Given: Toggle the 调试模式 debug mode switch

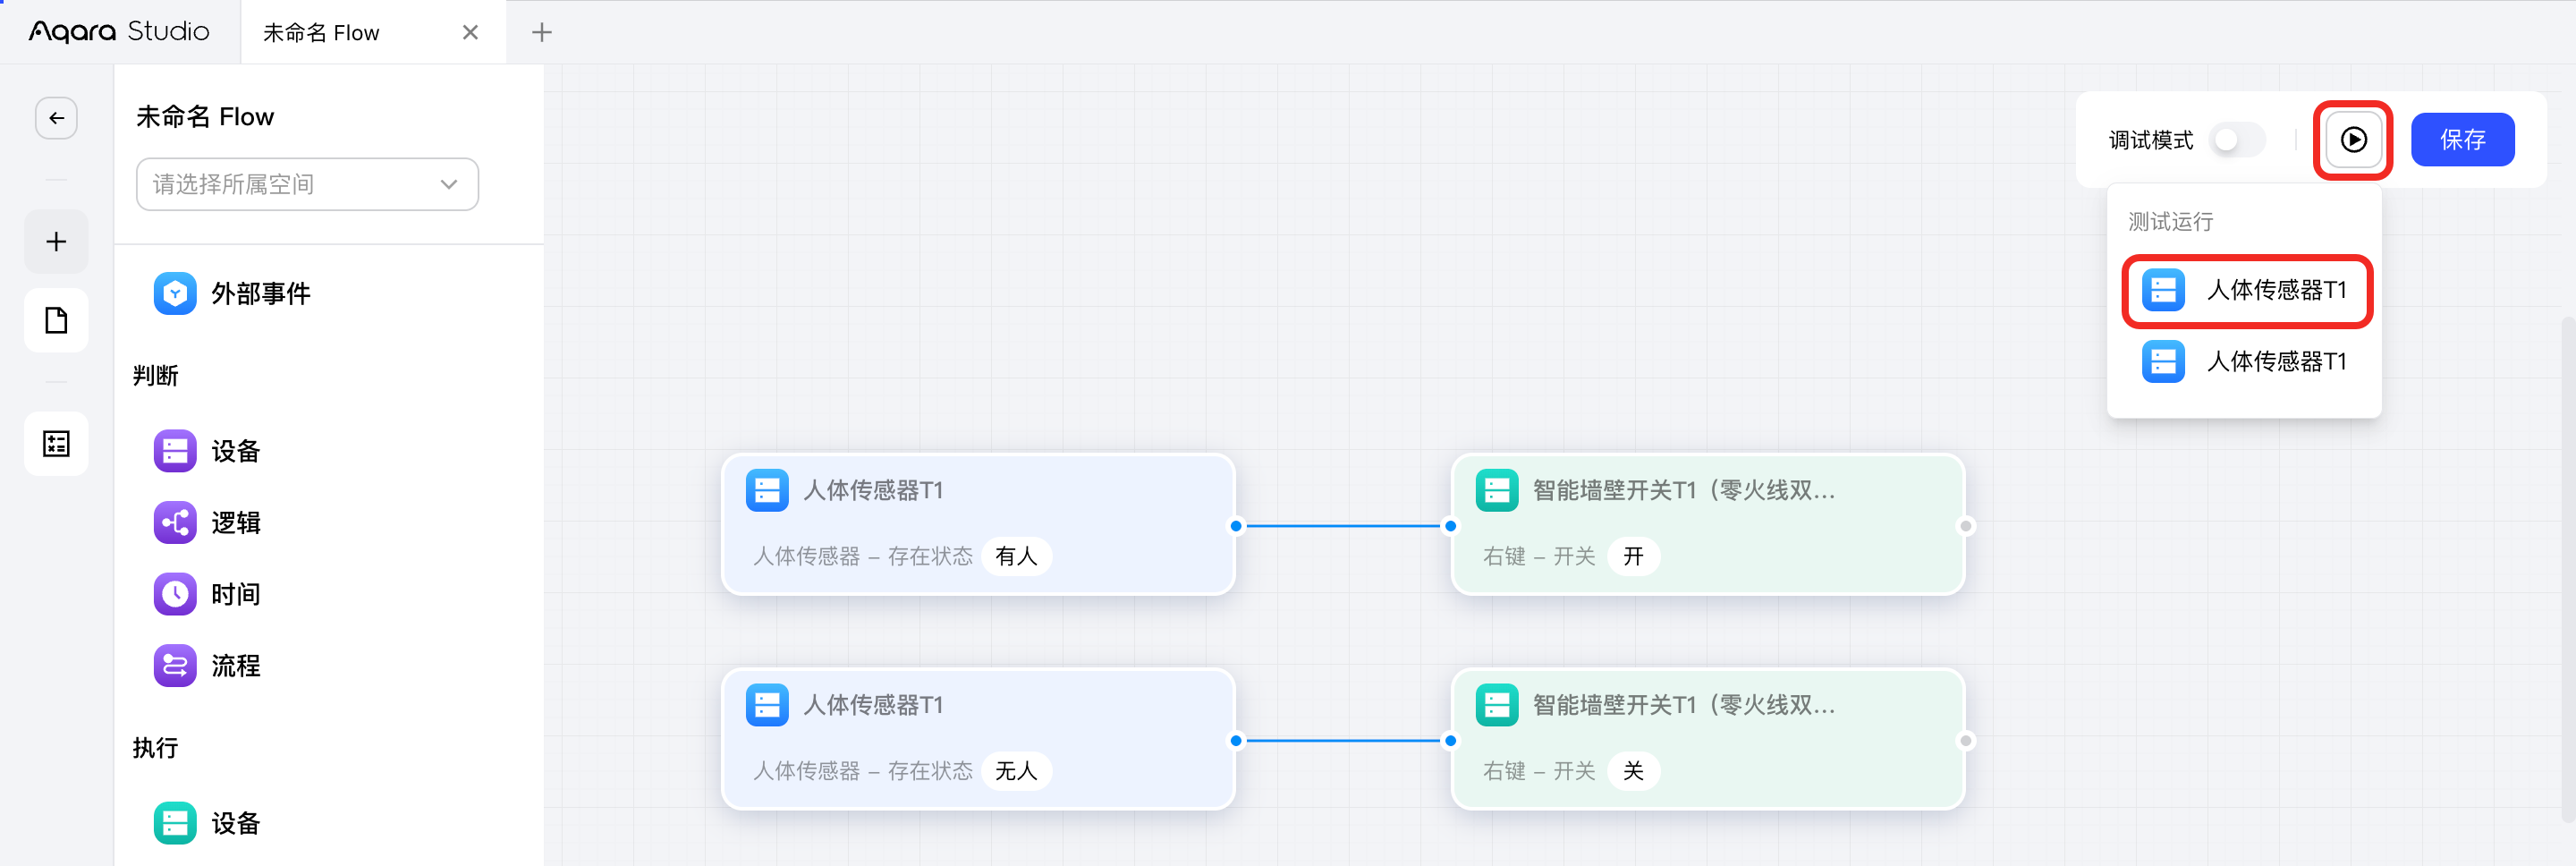Looking at the screenshot, I should coord(2238,140).
